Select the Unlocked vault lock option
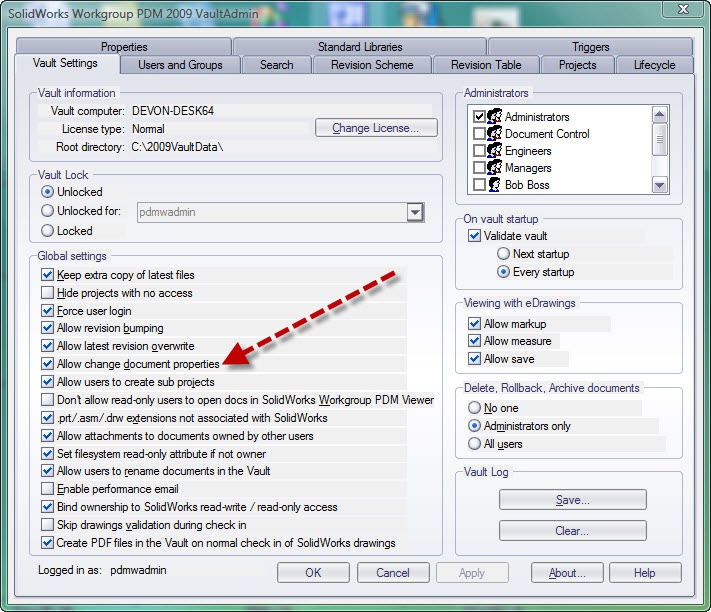This screenshot has width=711, height=612. coord(47,192)
